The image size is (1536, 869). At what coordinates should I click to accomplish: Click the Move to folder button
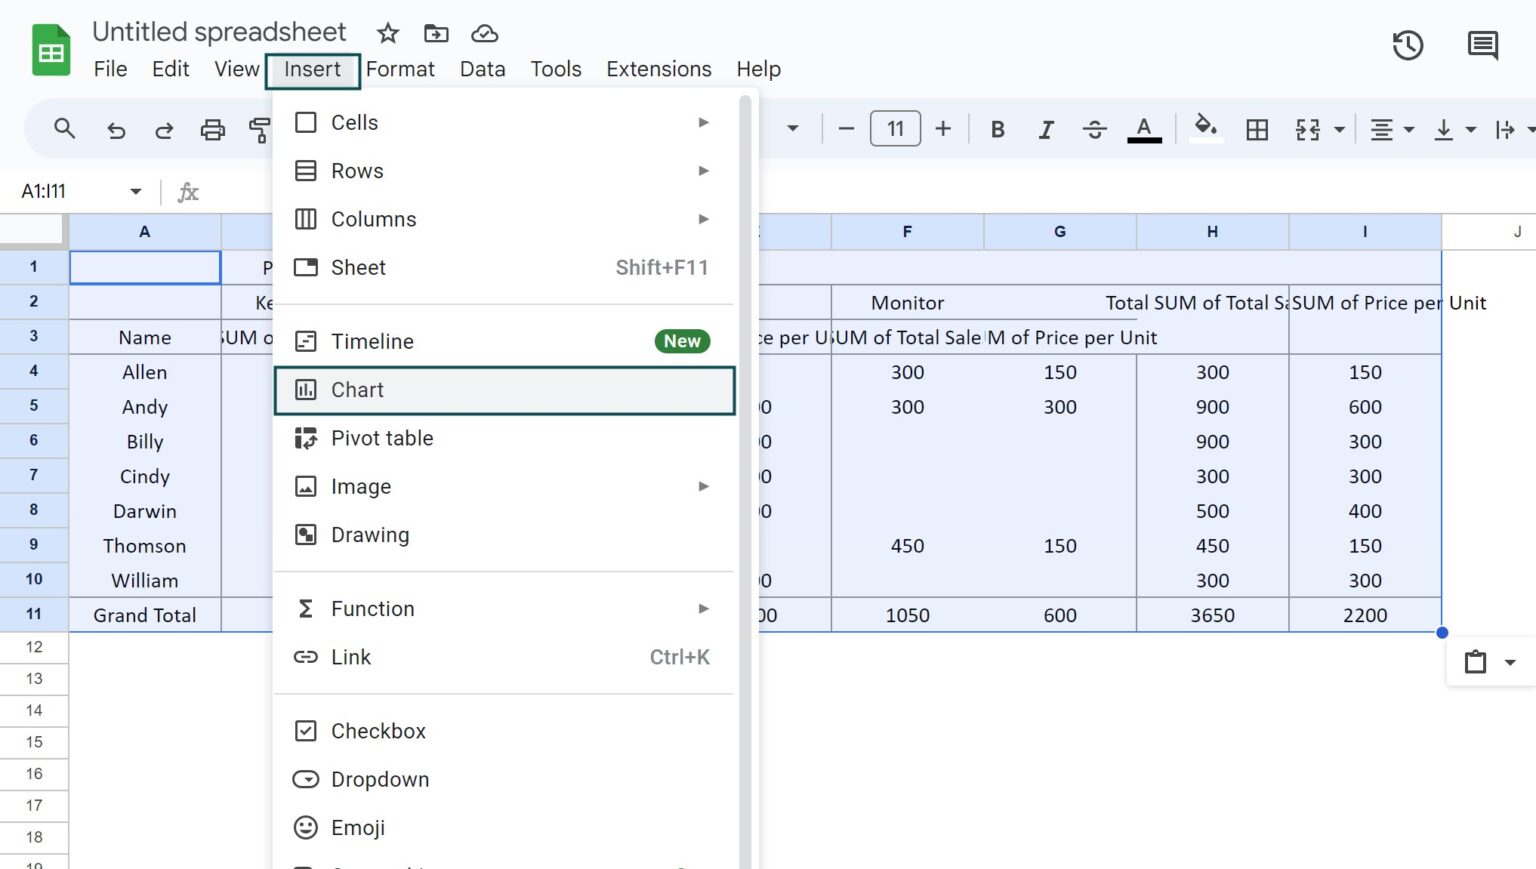click(x=435, y=33)
